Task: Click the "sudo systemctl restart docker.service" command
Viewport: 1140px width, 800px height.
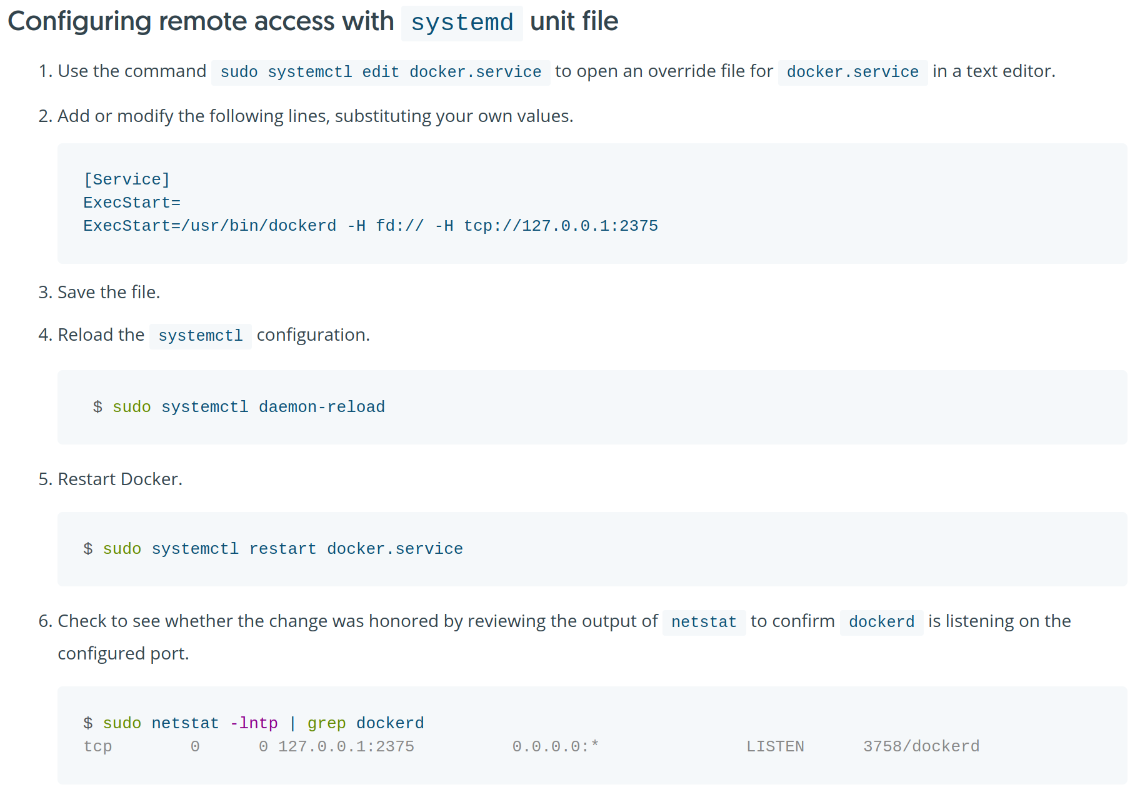Action: [x=282, y=549]
